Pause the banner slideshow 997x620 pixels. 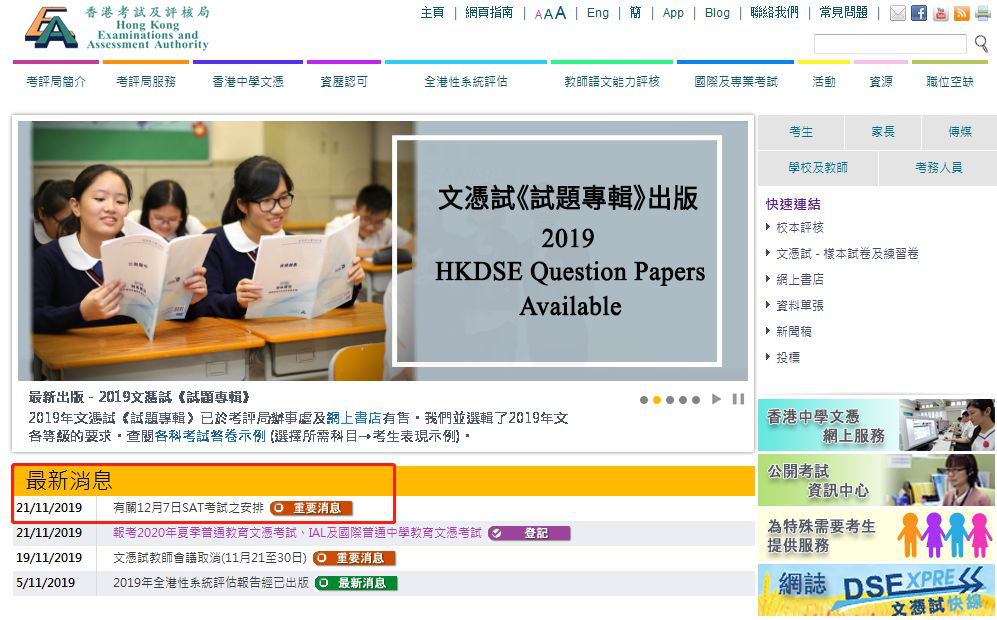point(738,399)
